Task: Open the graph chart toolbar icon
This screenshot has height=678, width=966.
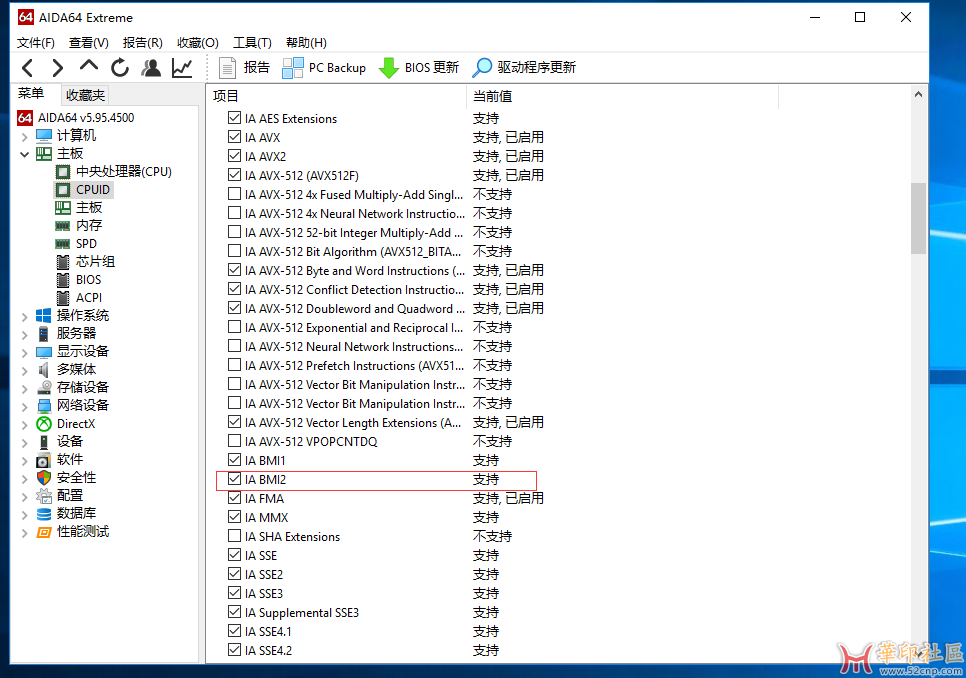Action: [182, 67]
